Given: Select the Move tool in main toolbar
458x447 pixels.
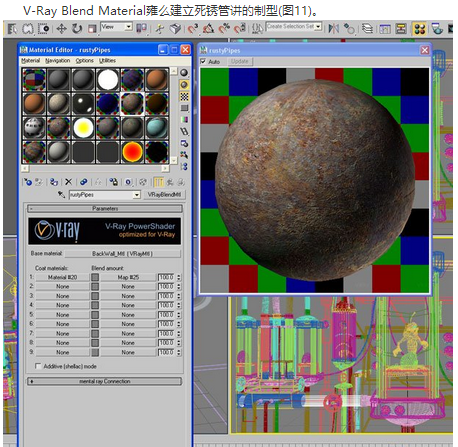Looking at the screenshot, I should tap(61, 29).
